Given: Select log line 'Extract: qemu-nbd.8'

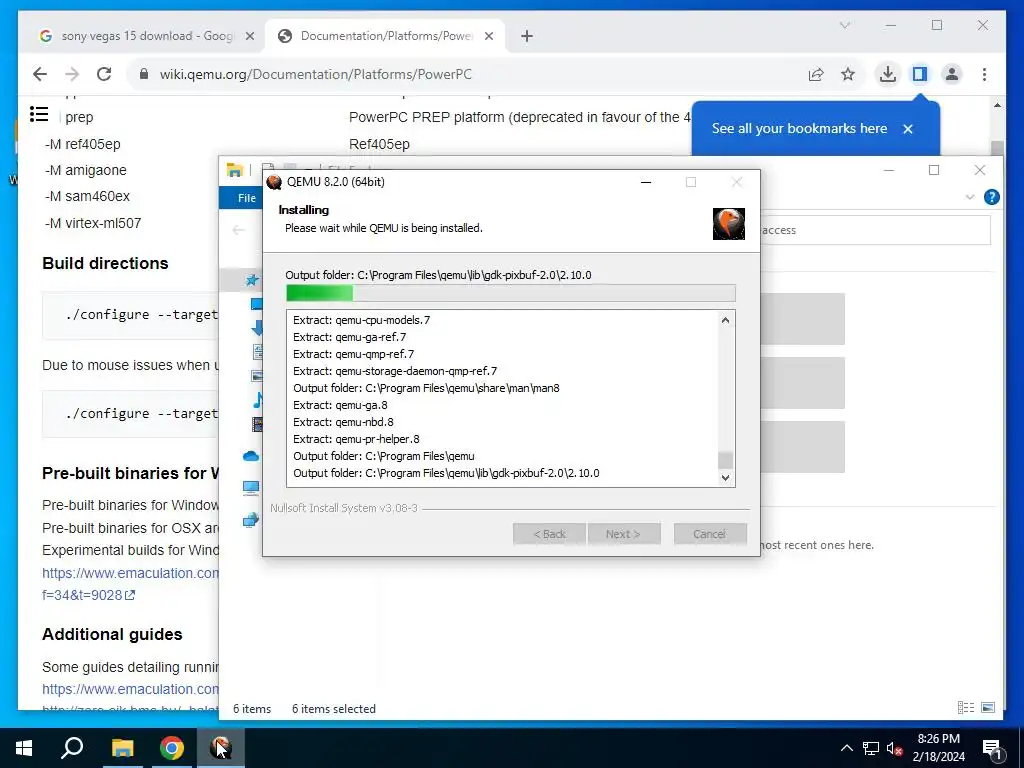Looking at the screenshot, I should (344, 422).
